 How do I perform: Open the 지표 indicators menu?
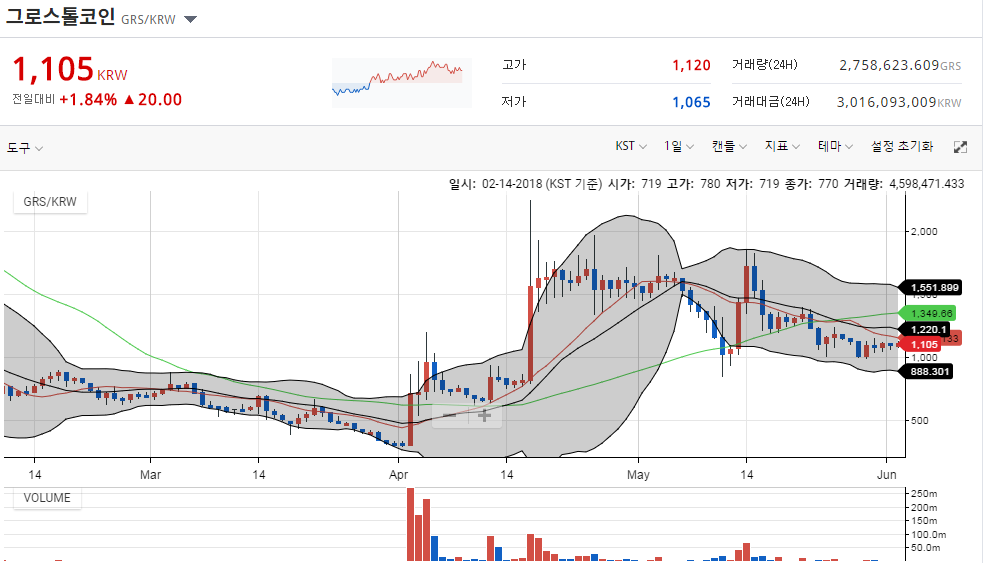point(782,146)
